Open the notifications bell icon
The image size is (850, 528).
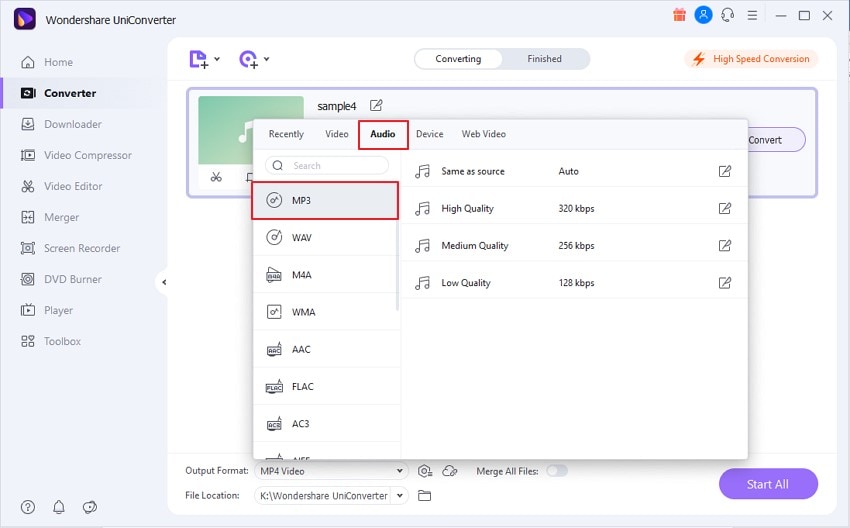59,507
